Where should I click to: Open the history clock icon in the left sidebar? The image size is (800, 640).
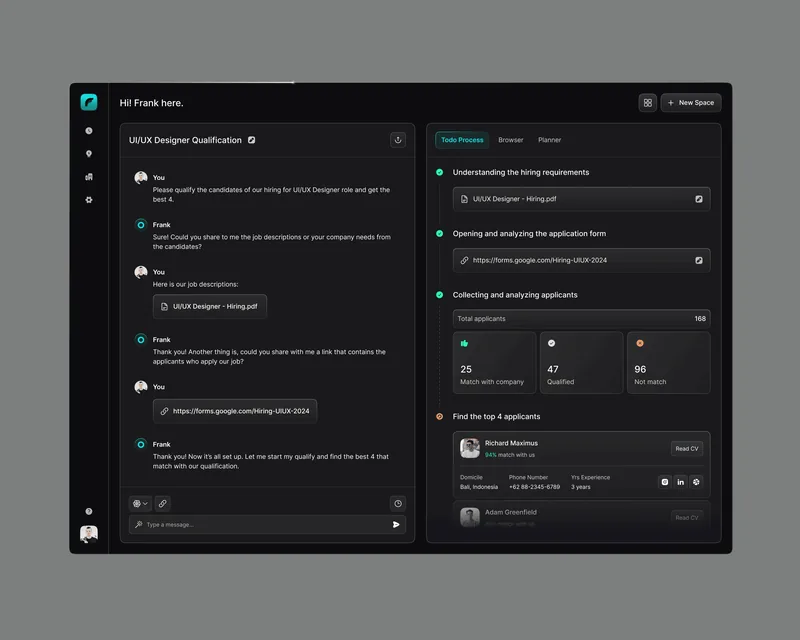[x=89, y=131]
